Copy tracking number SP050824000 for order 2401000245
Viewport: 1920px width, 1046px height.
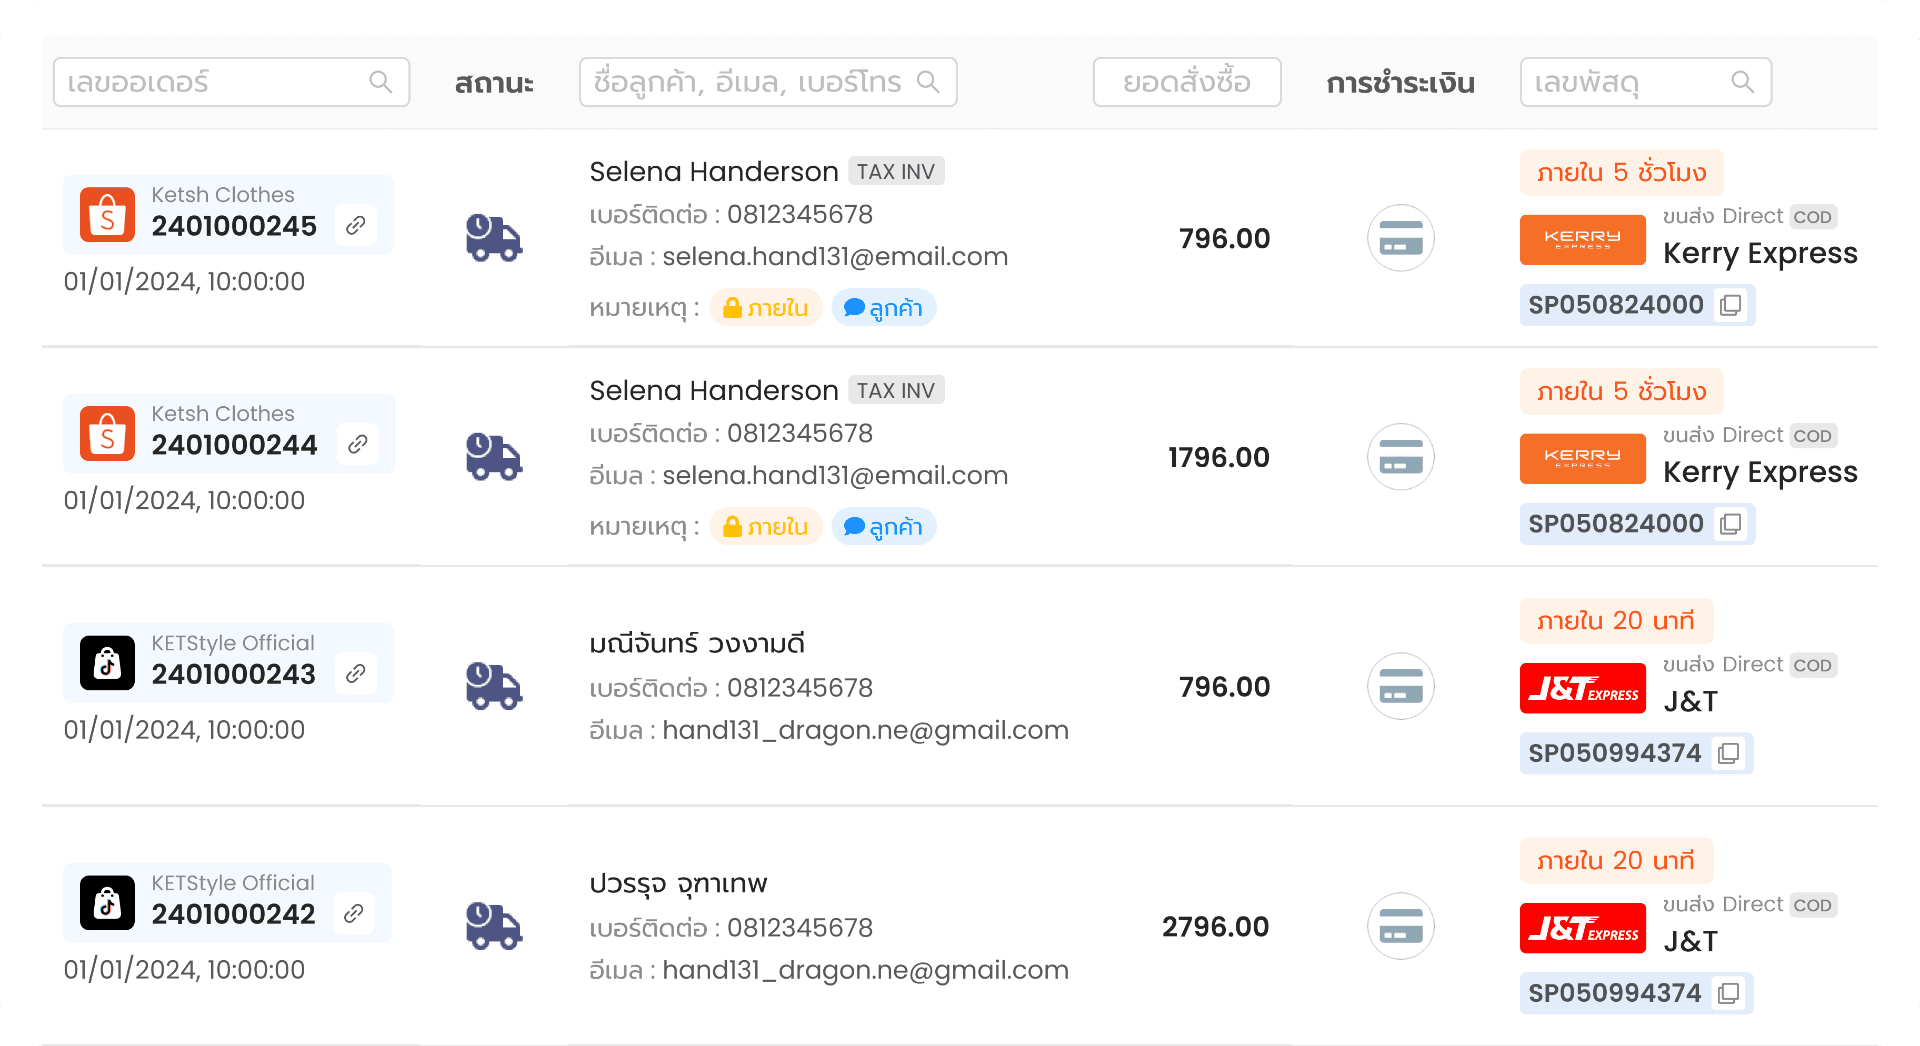pyautogui.click(x=1731, y=305)
